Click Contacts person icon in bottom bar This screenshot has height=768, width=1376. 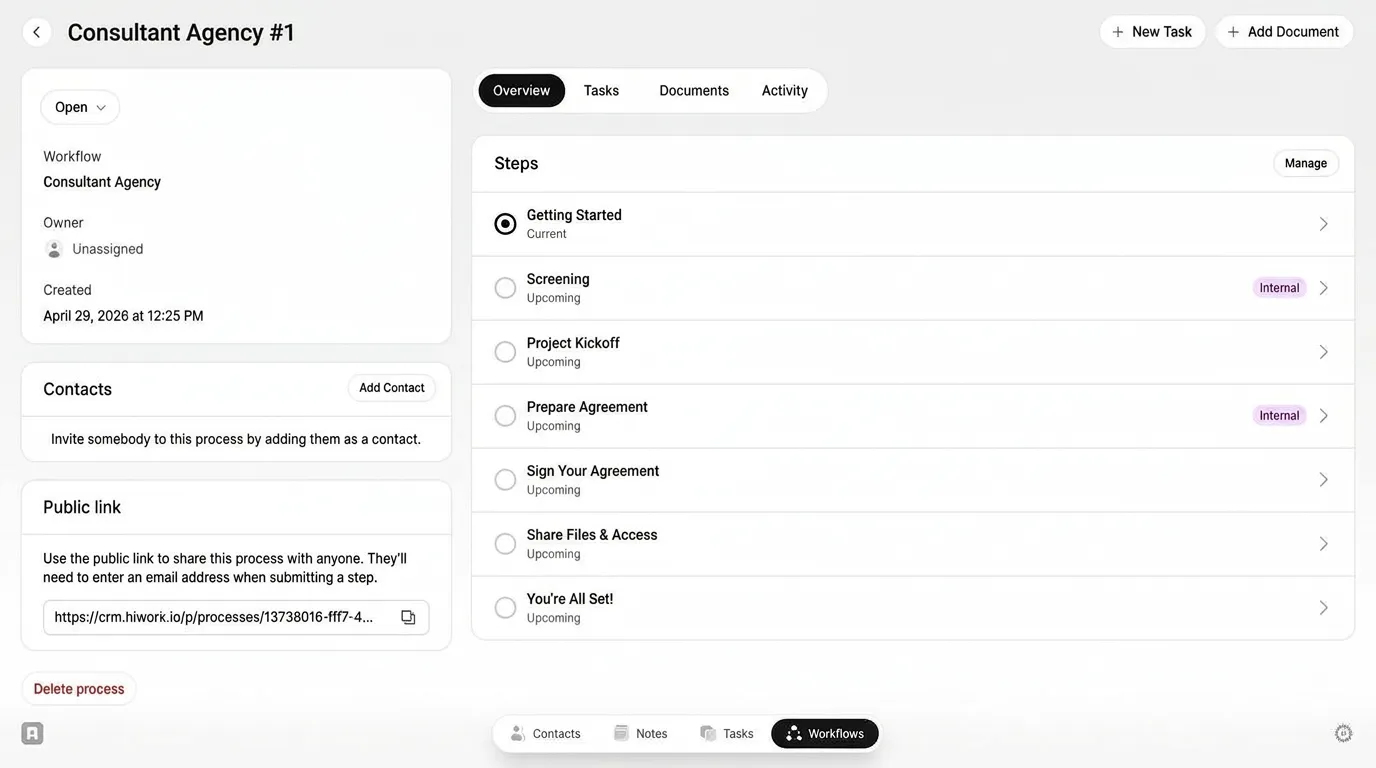pyautogui.click(x=517, y=733)
